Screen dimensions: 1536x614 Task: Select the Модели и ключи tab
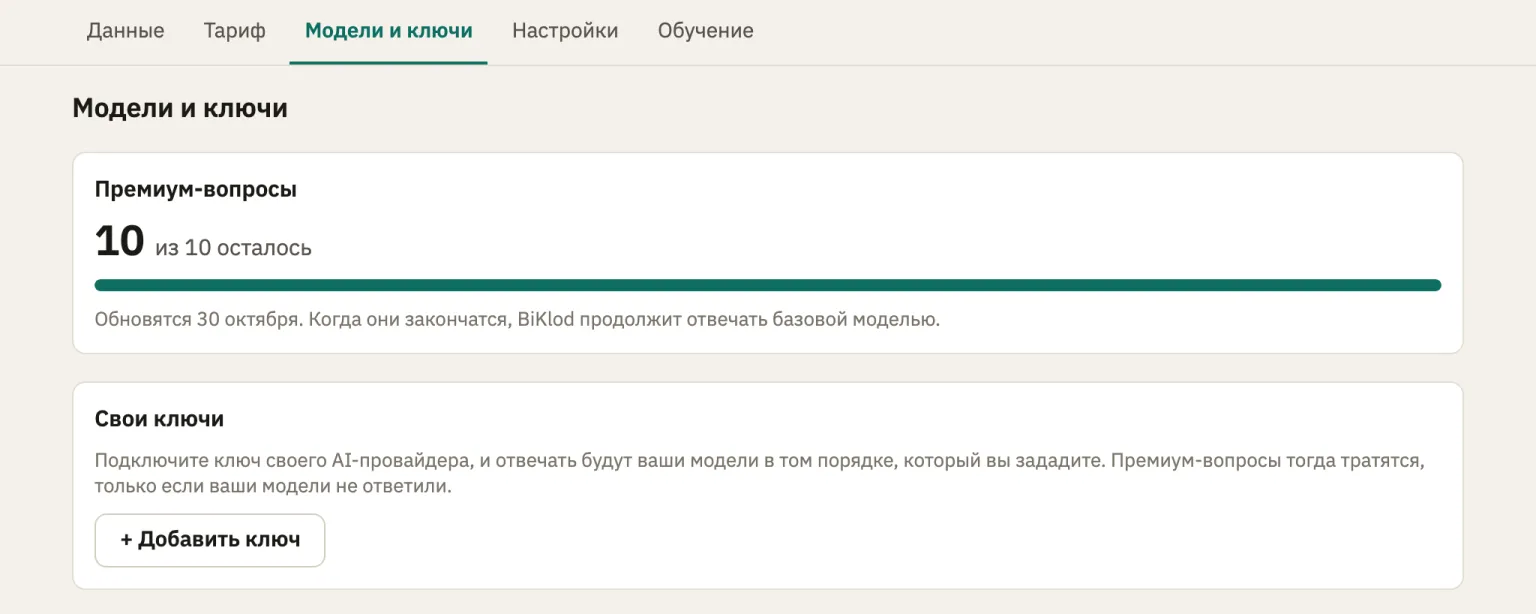[x=389, y=31]
